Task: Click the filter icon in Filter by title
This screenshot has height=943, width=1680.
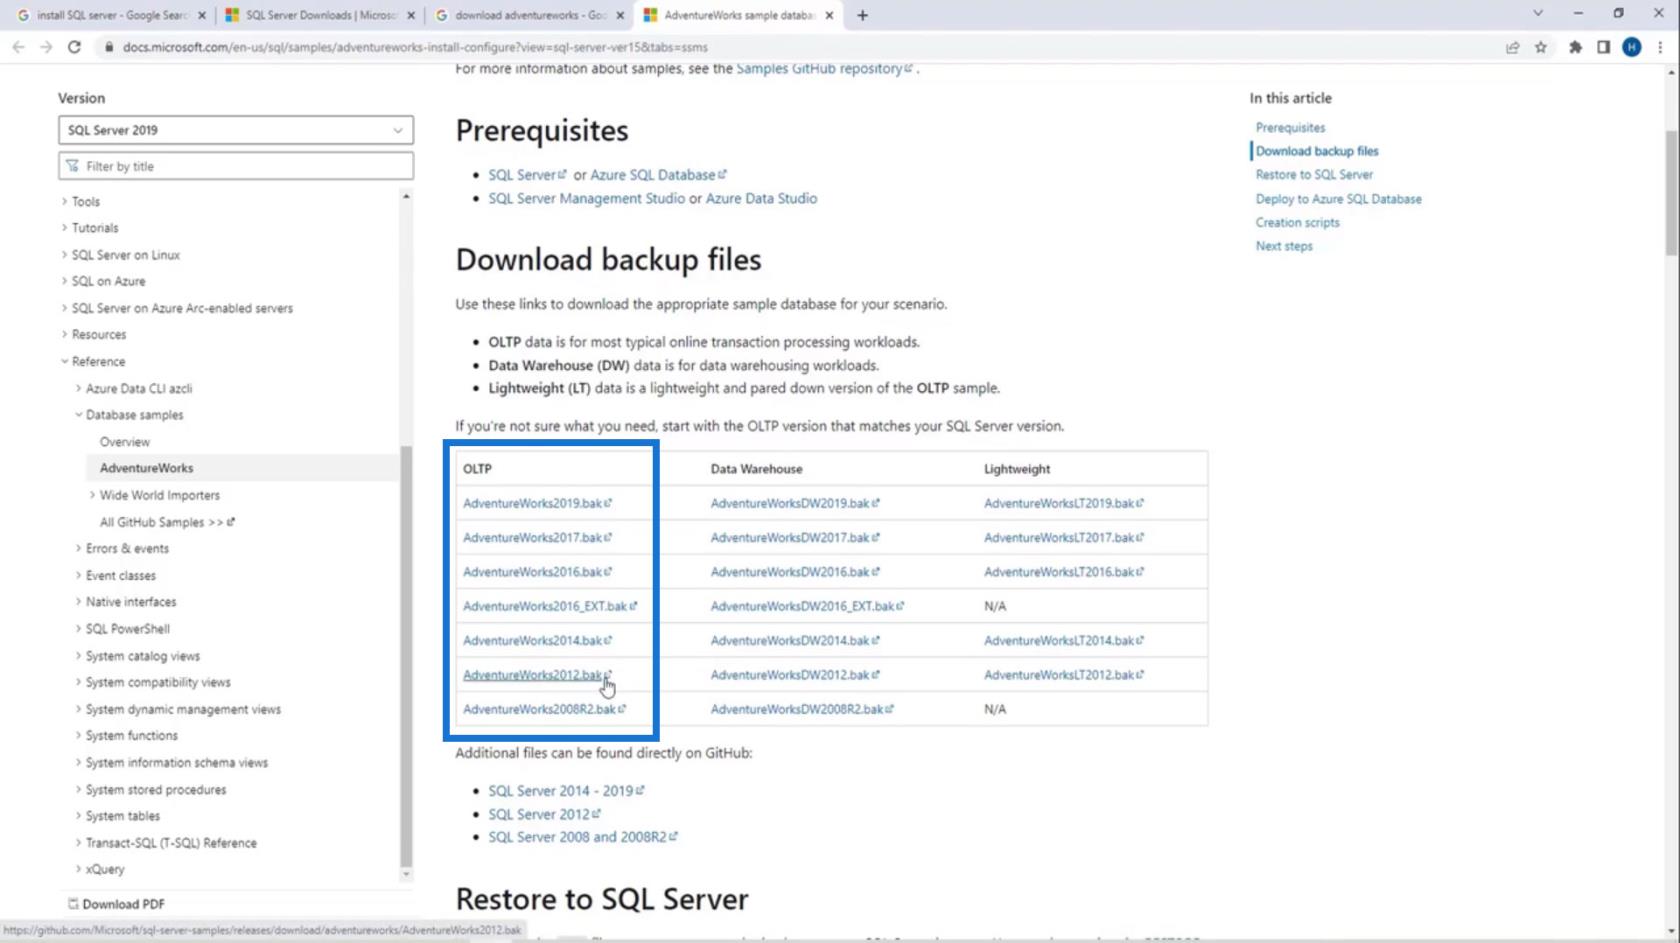Action: point(72,166)
